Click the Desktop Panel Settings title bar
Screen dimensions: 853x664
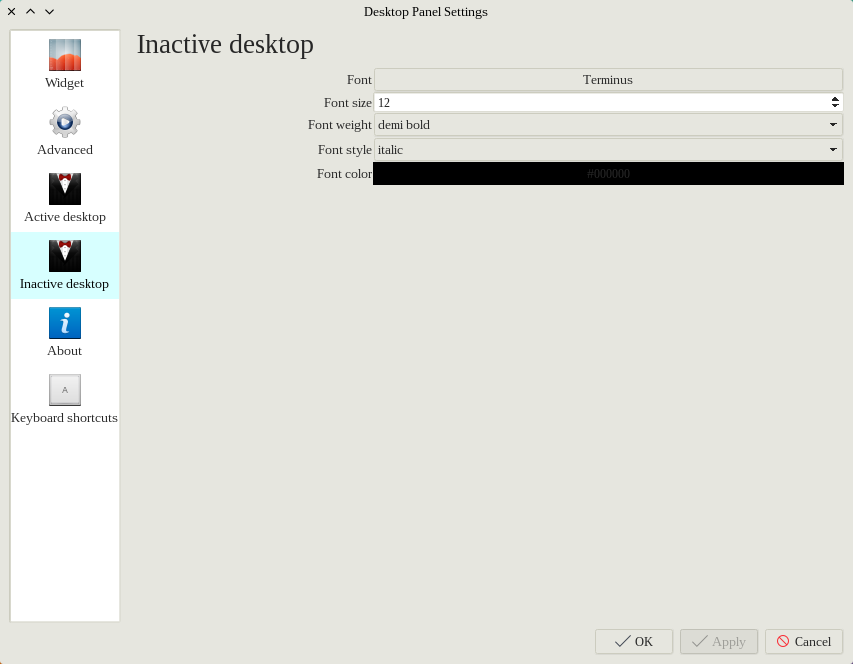point(426,12)
